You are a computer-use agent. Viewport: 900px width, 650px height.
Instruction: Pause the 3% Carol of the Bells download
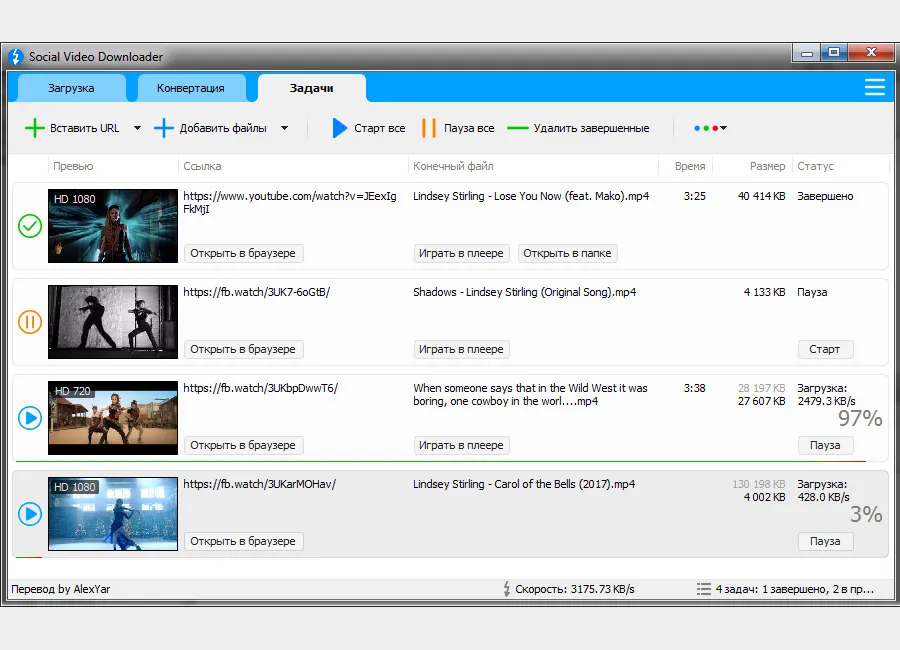825,541
